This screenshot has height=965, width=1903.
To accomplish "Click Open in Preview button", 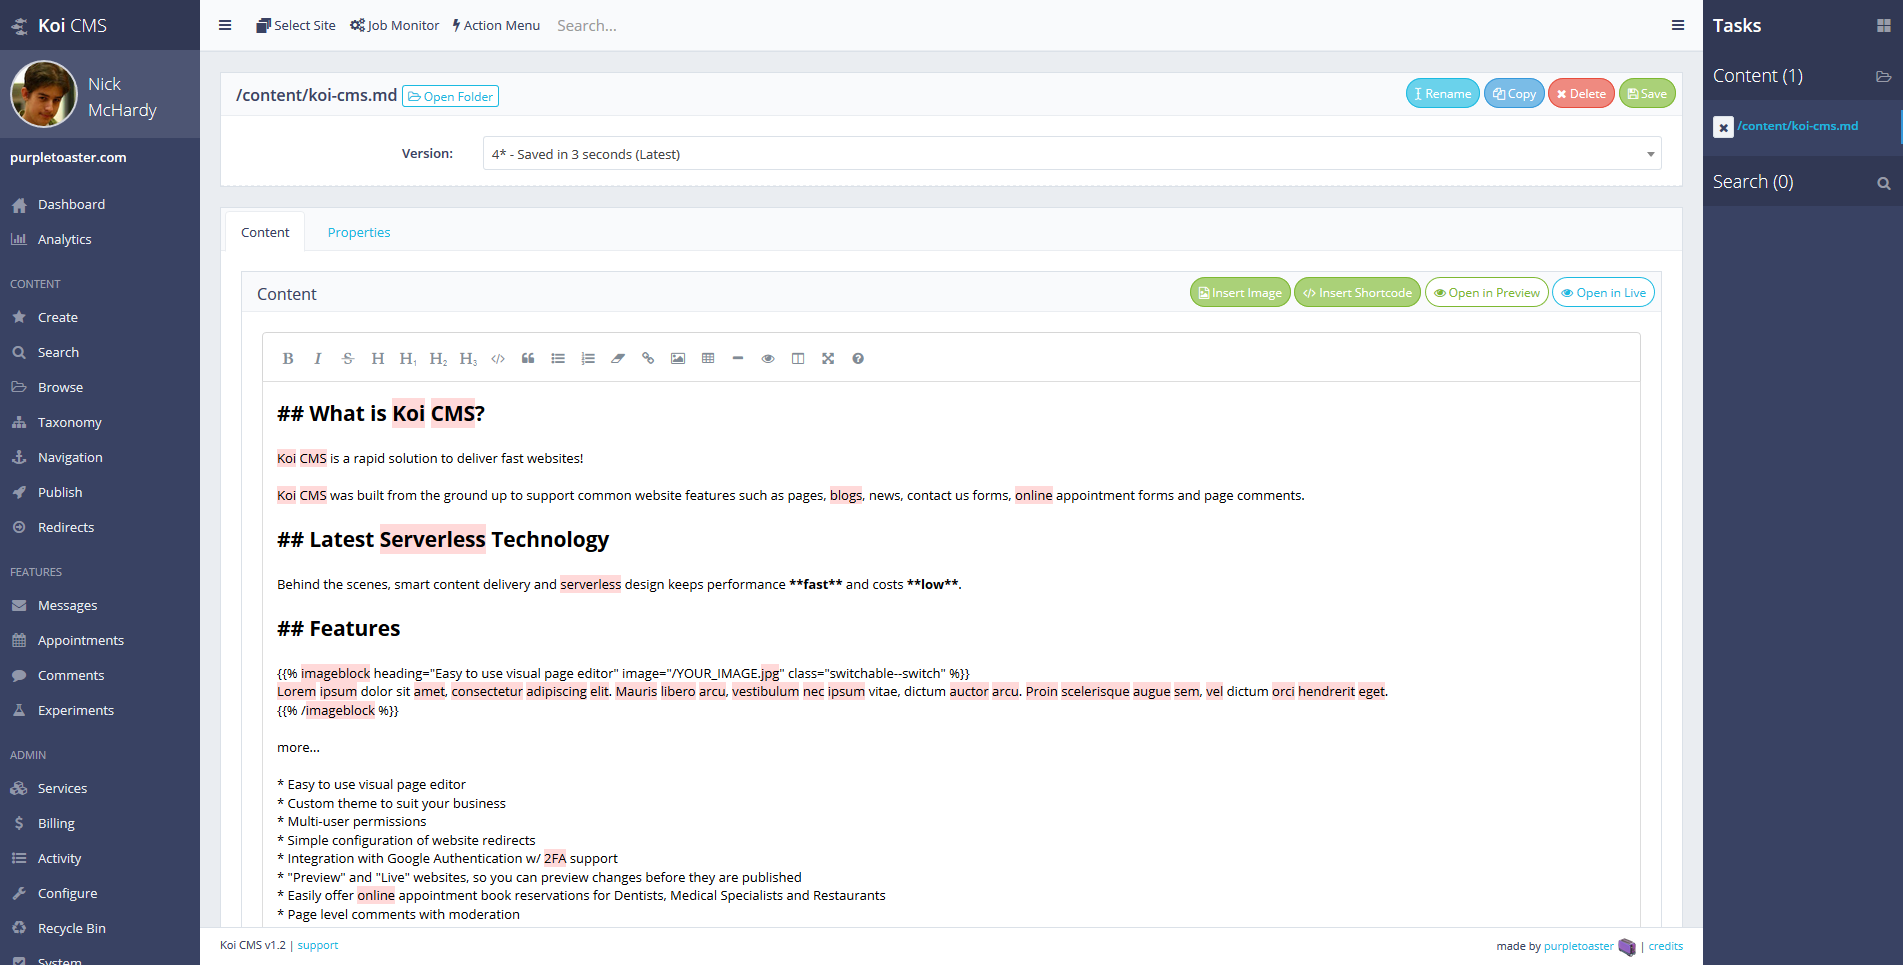I will [1486, 292].
